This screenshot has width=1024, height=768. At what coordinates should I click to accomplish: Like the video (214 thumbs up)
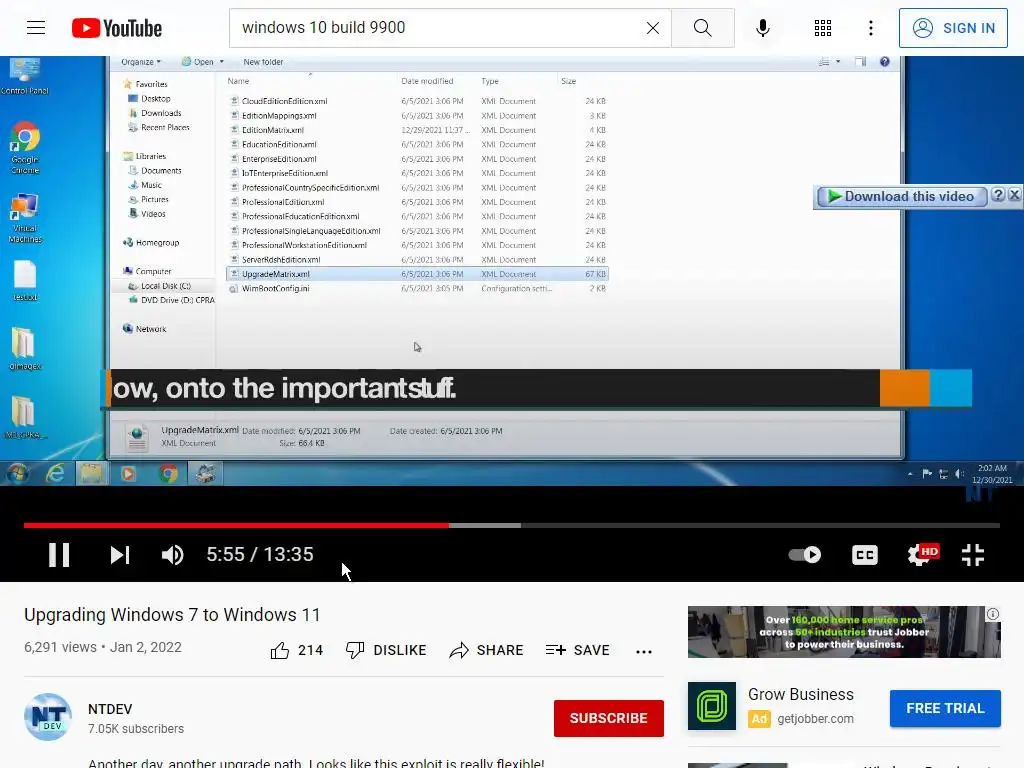coord(296,650)
